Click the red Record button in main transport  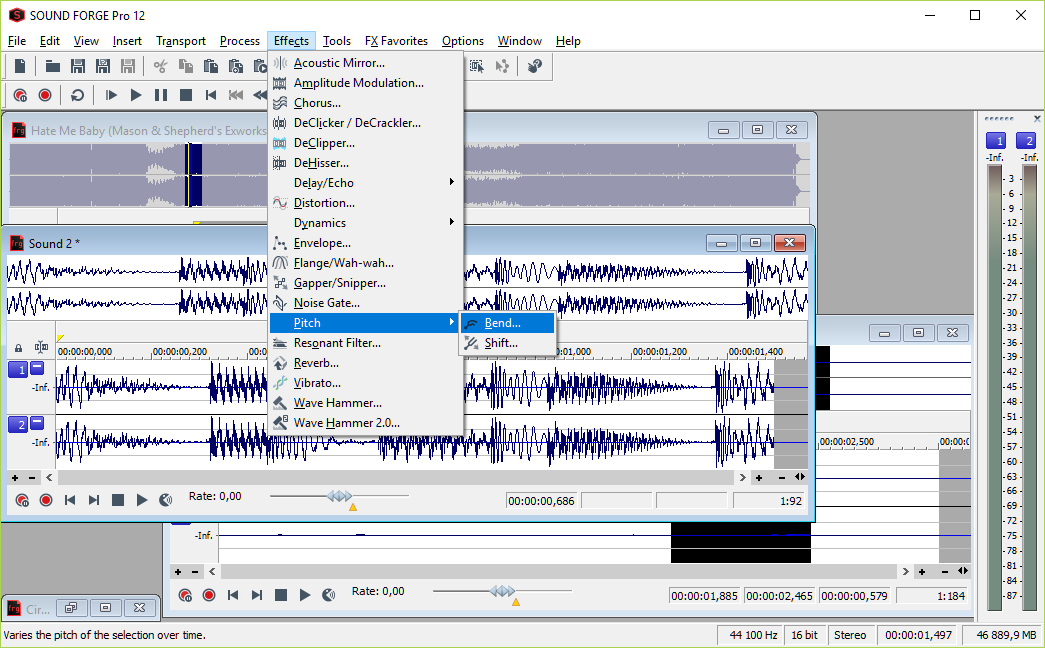coord(45,95)
